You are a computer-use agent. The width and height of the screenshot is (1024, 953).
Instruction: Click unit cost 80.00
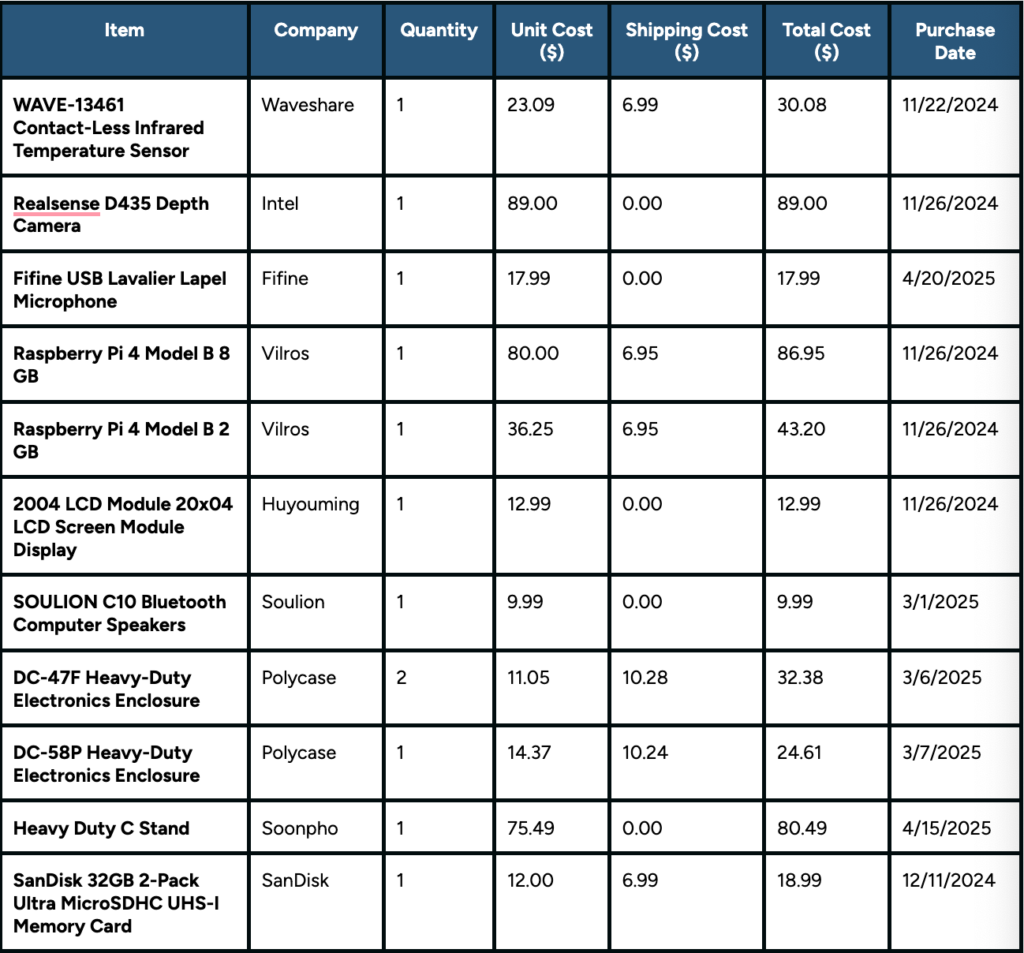click(552, 364)
